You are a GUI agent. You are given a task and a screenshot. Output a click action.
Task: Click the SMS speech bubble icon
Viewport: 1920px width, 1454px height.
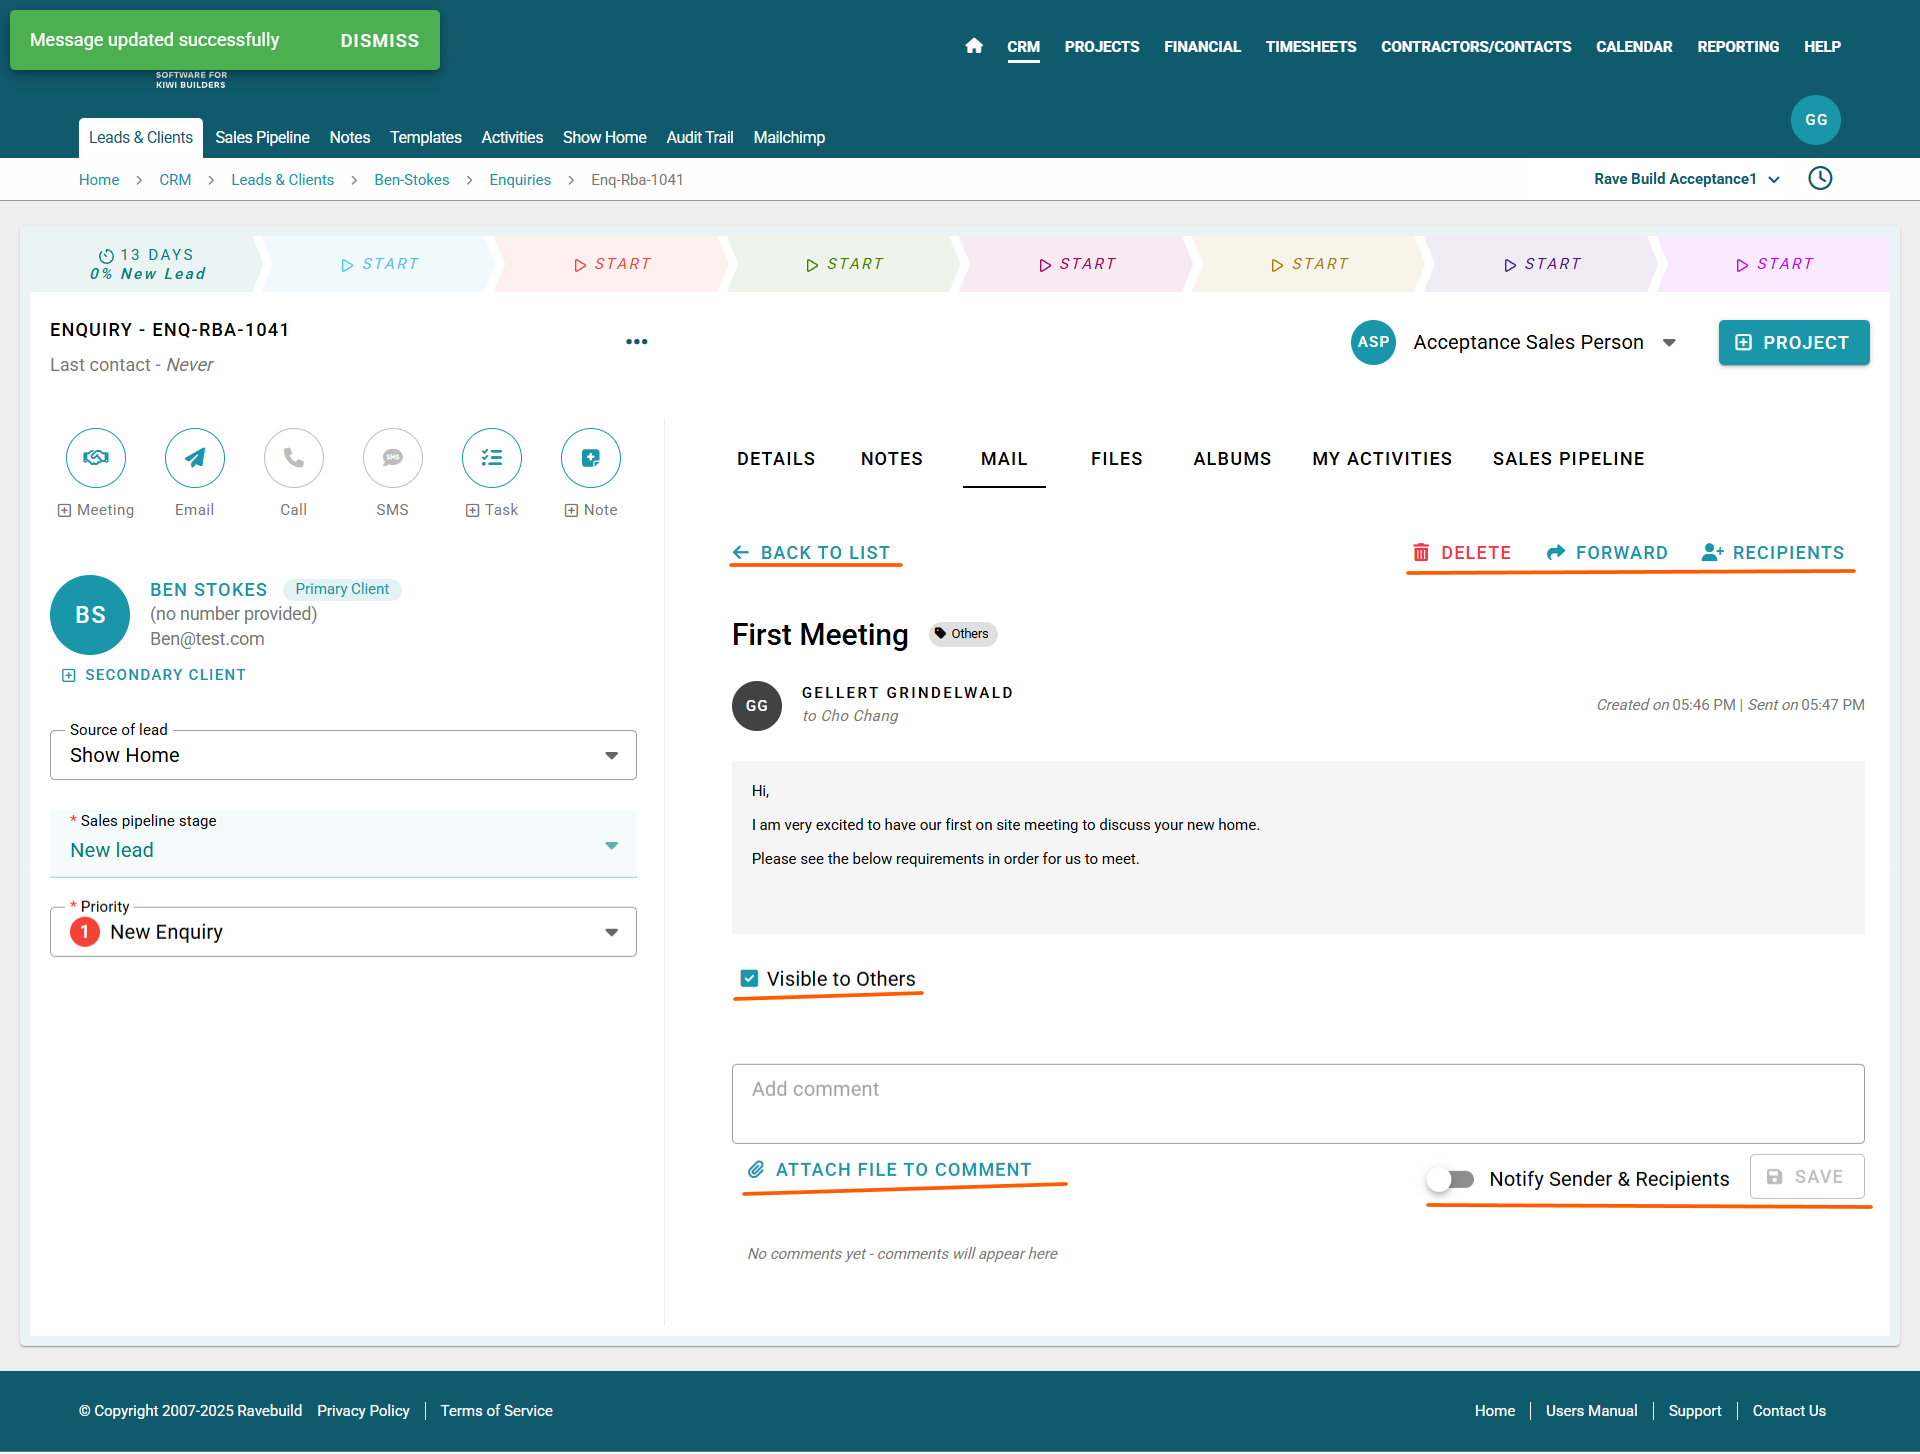point(393,458)
